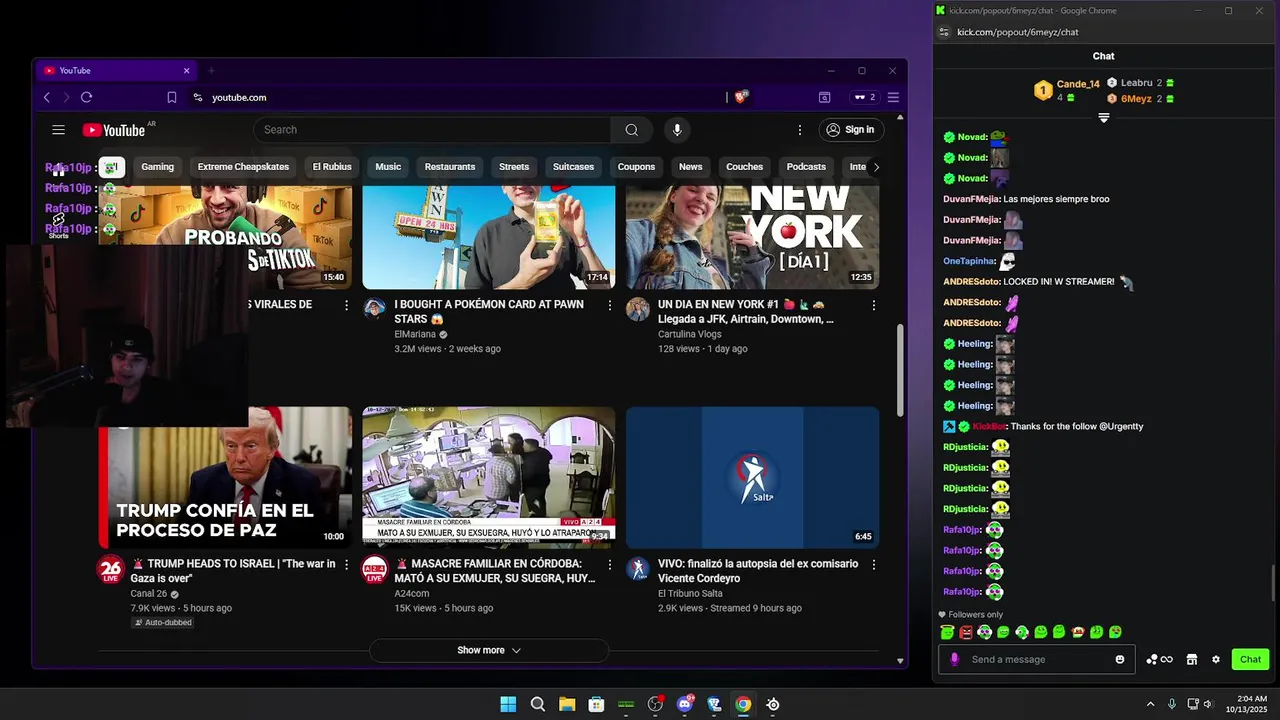Open ElMariana channel link
The width and height of the screenshot is (1280, 720).
coord(415,334)
